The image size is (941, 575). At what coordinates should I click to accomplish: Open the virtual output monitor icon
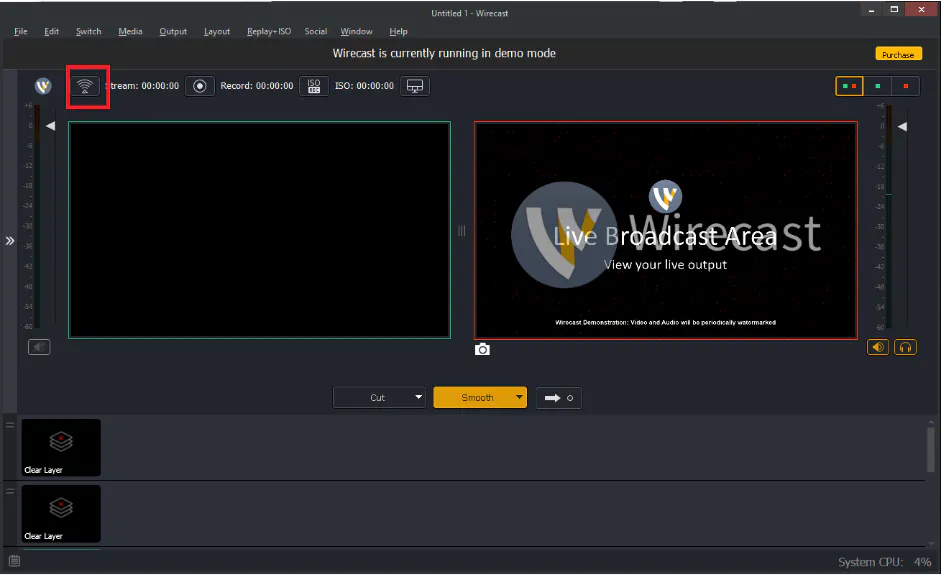415,86
